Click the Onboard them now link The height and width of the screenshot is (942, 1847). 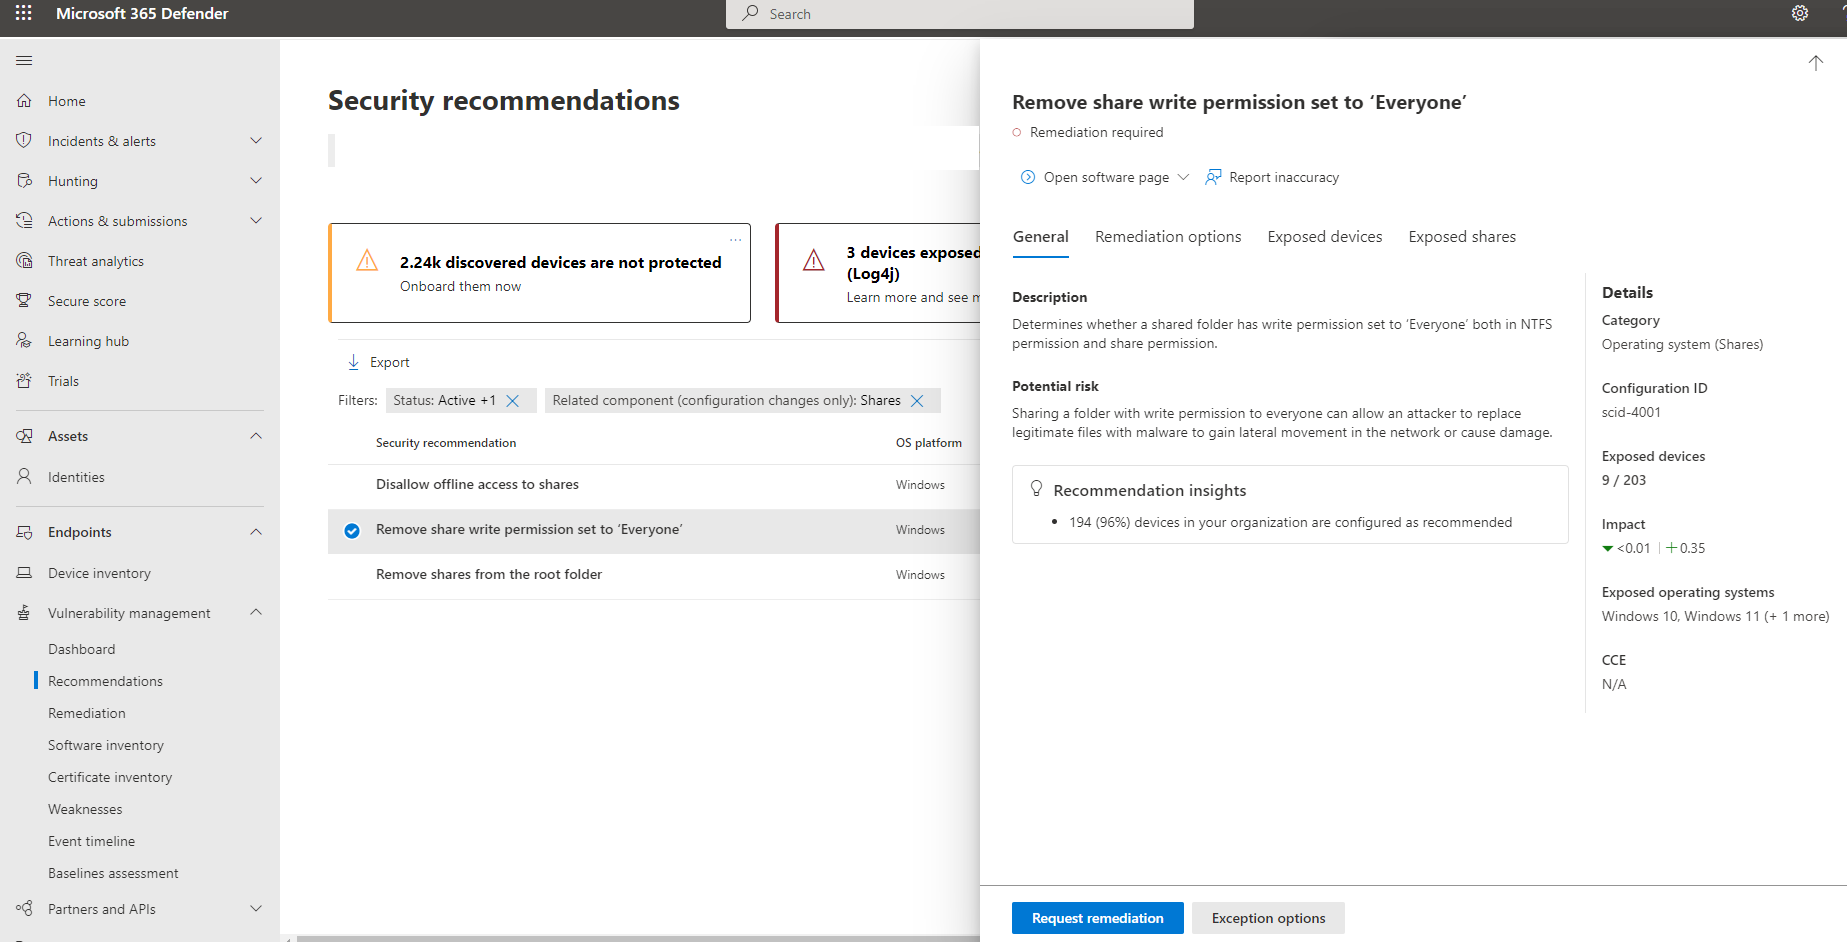[460, 286]
